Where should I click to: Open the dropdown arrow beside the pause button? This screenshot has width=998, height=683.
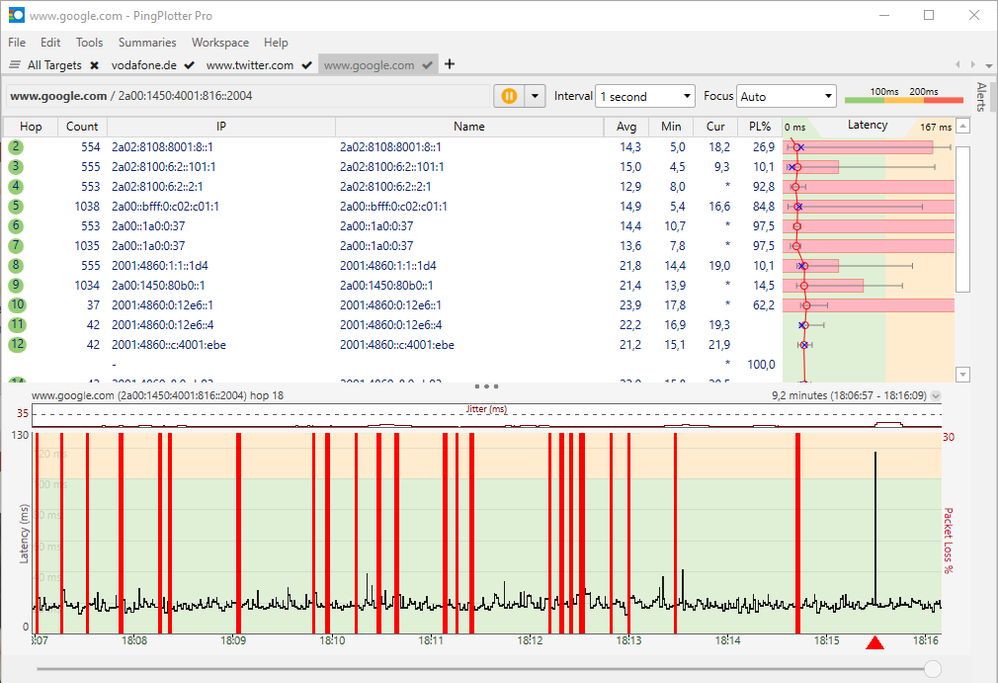(535, 96)
